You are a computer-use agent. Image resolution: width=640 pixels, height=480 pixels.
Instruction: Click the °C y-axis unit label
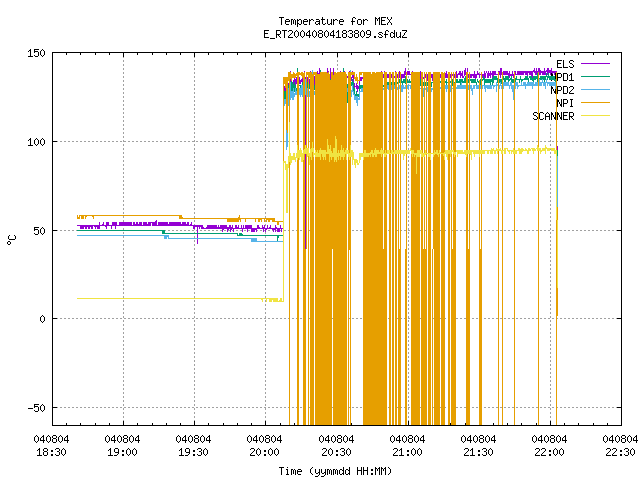[11, 240]
